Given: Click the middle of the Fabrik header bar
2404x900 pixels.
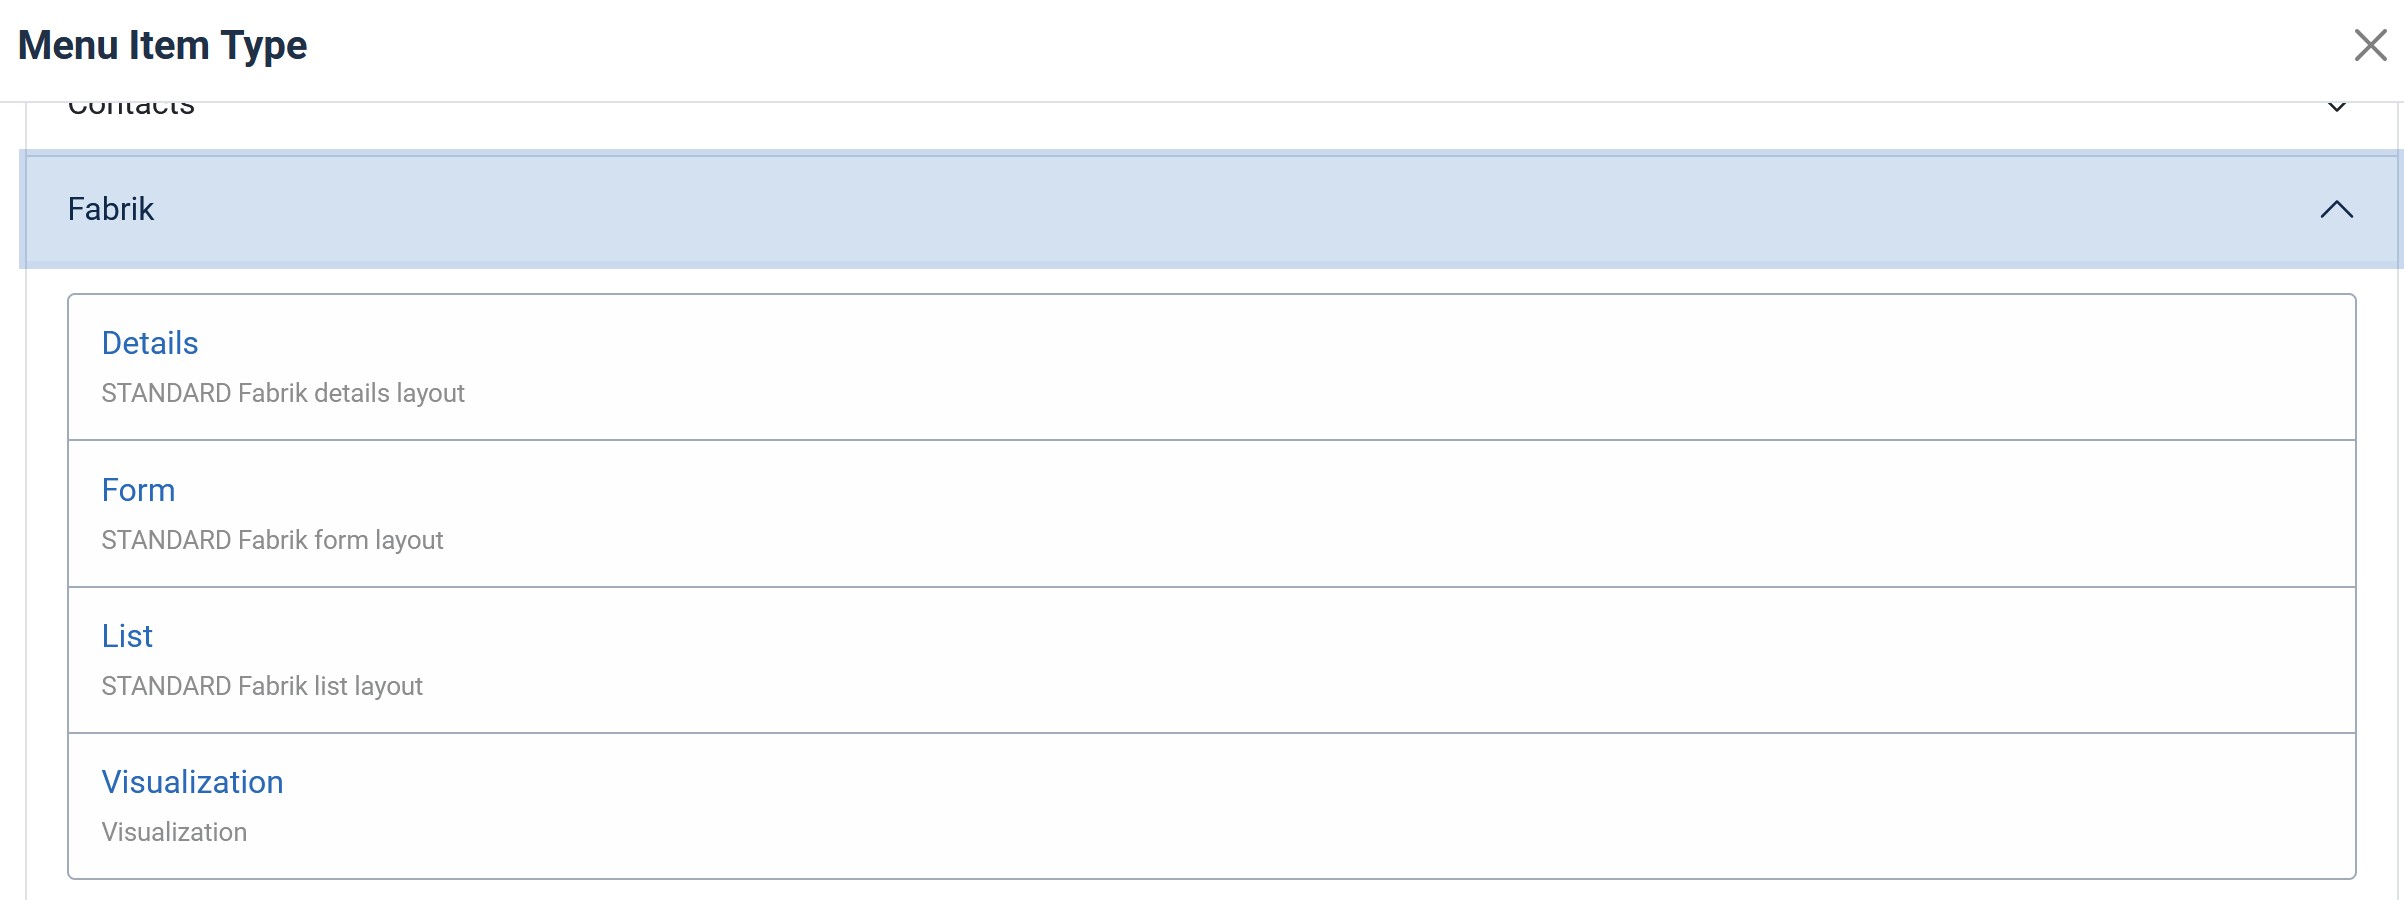Looking at the screenshot, I should click(1200, 209).
